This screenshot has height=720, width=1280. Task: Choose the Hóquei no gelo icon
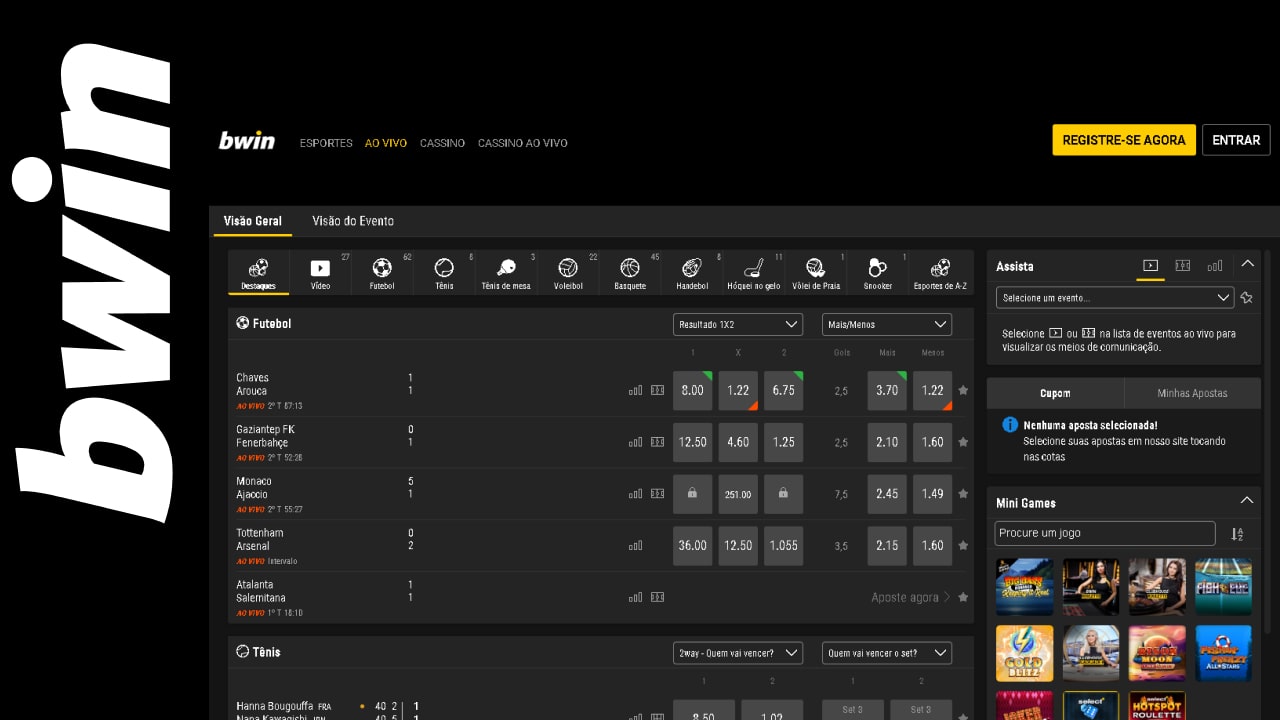[x=754, y=272]
